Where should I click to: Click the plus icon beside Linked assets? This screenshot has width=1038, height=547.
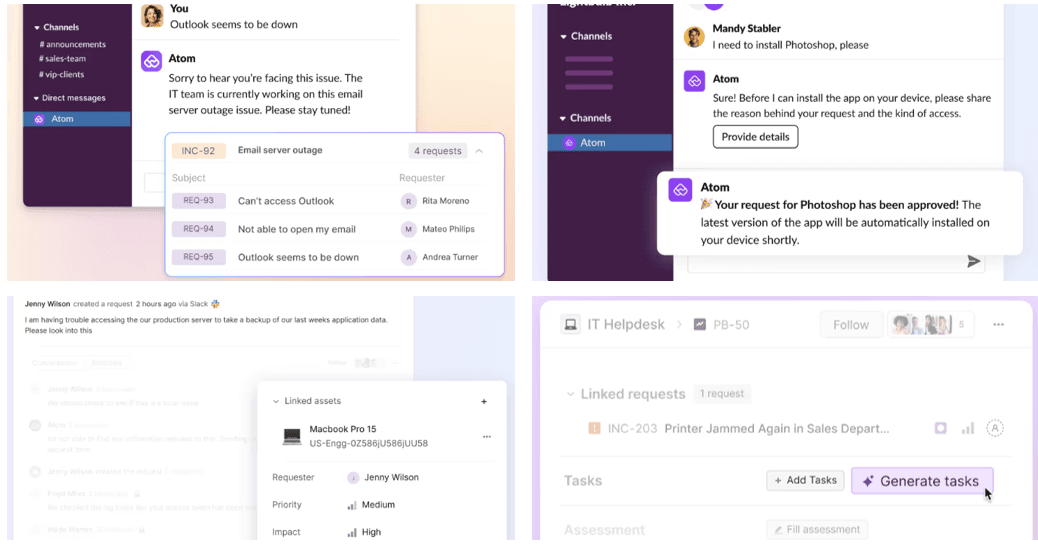(x=484, y=401)
